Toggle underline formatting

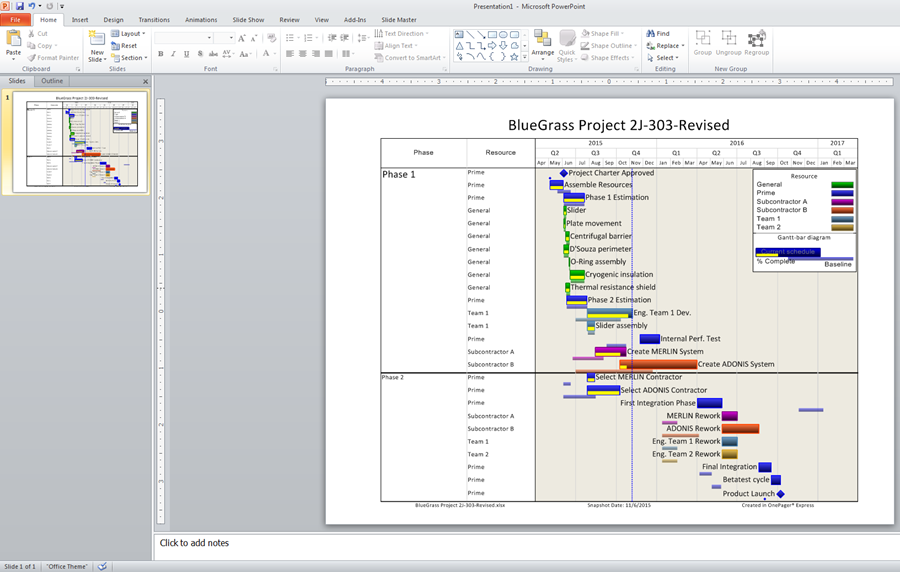pyautogui.click(x=187, y=54)
